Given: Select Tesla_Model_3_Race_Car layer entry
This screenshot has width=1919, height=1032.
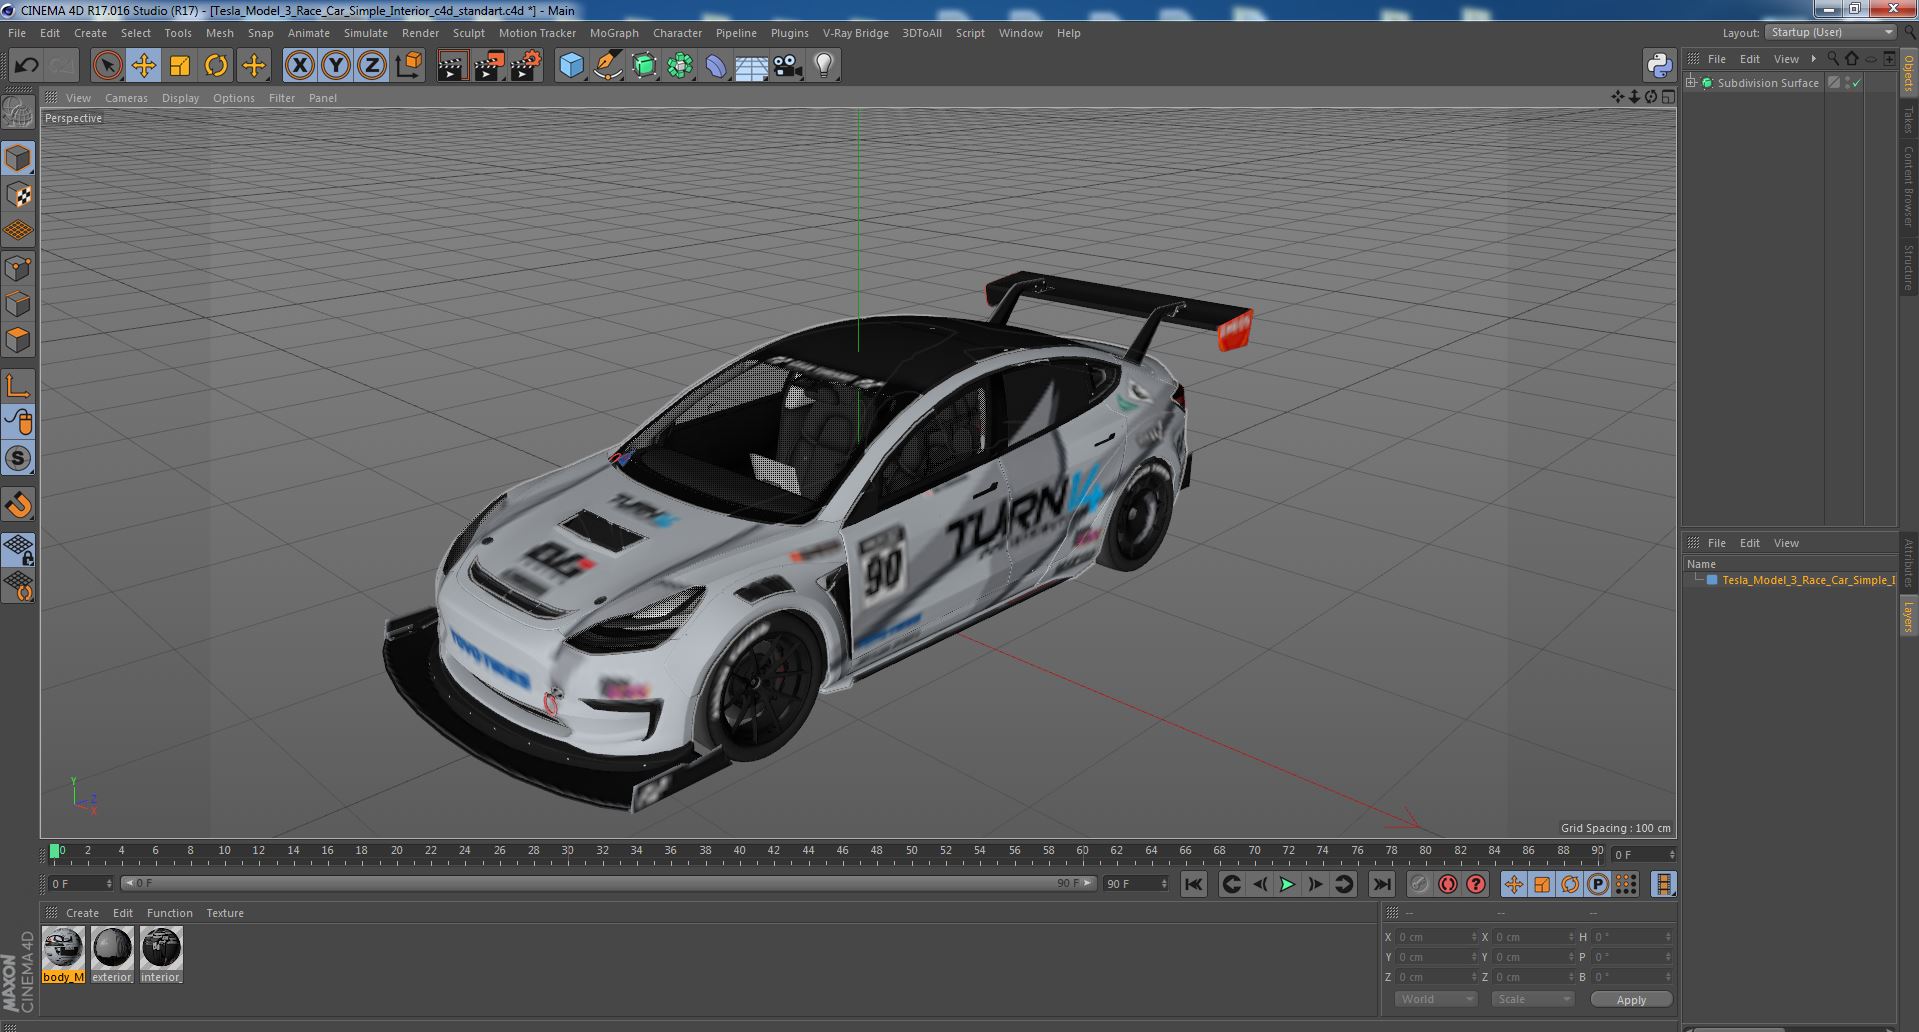Looking at the screenshot, I should (1807, 580).
